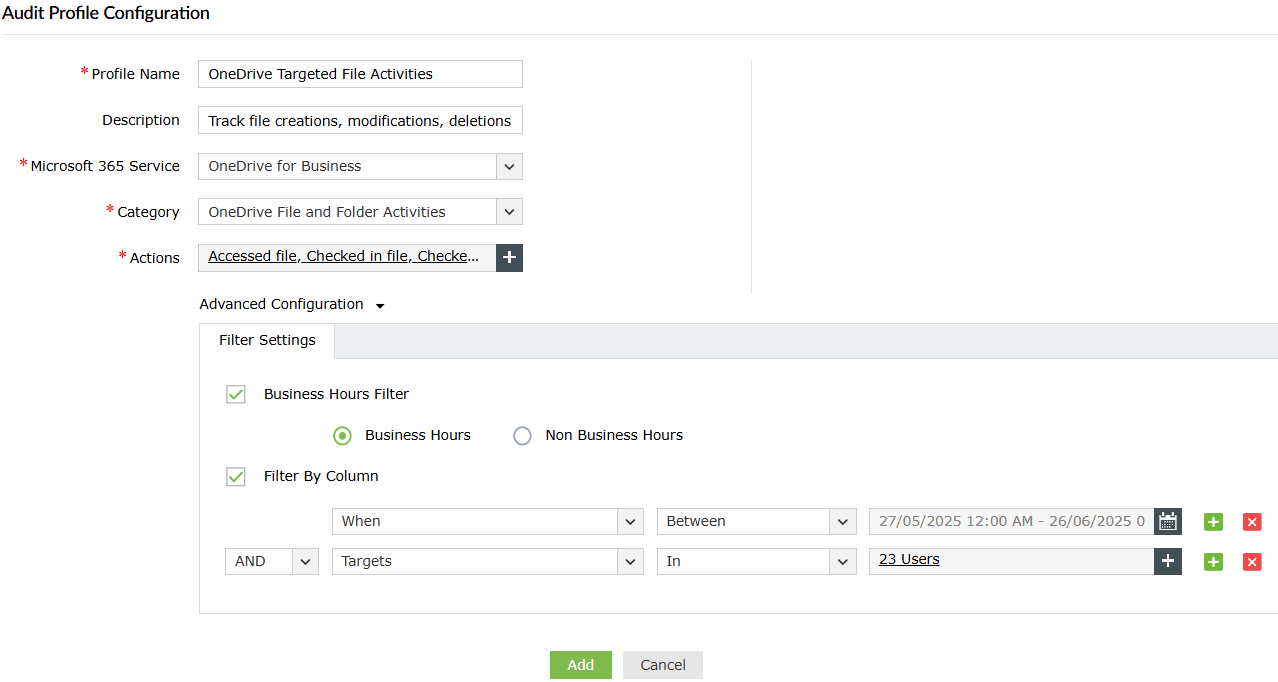Click green add icon on Targets filter row
The image size is (1278, 682).
click(x=1213, y=562)
